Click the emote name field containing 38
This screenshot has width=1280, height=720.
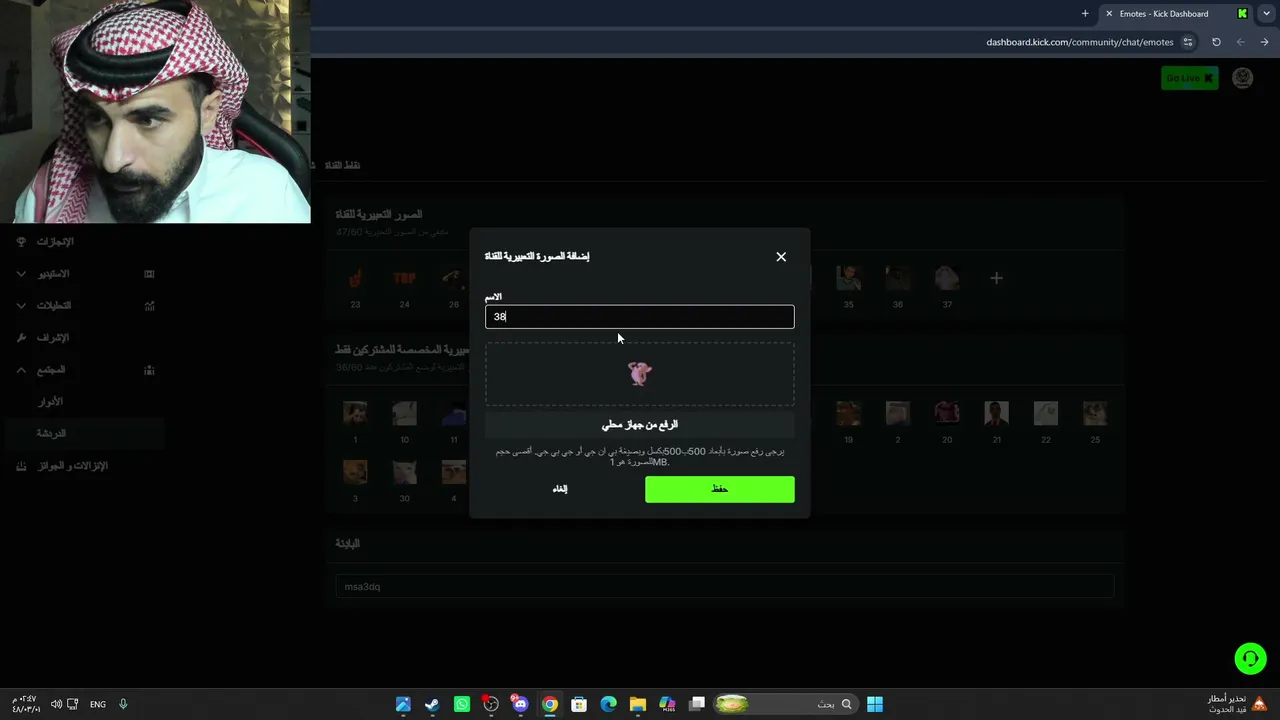click(640, 317)
